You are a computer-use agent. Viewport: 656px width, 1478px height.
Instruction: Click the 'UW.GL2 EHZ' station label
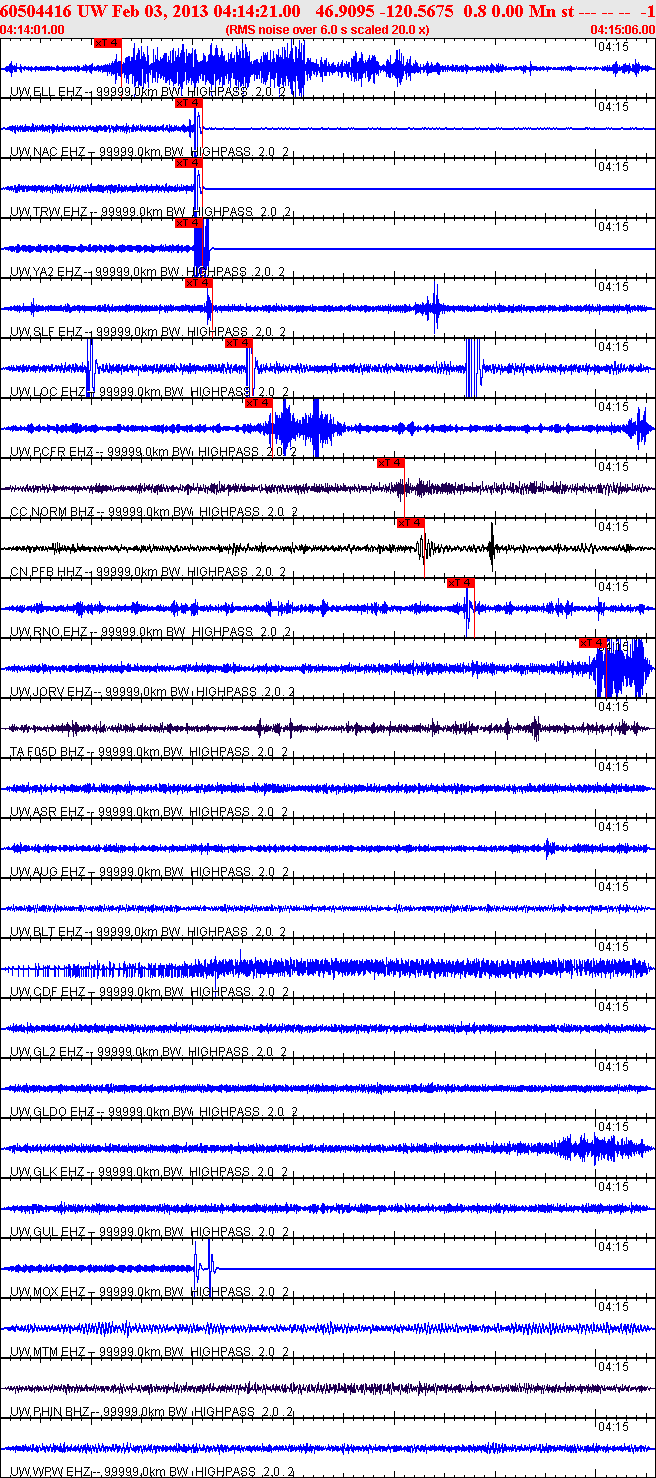tap(46, 1051)
